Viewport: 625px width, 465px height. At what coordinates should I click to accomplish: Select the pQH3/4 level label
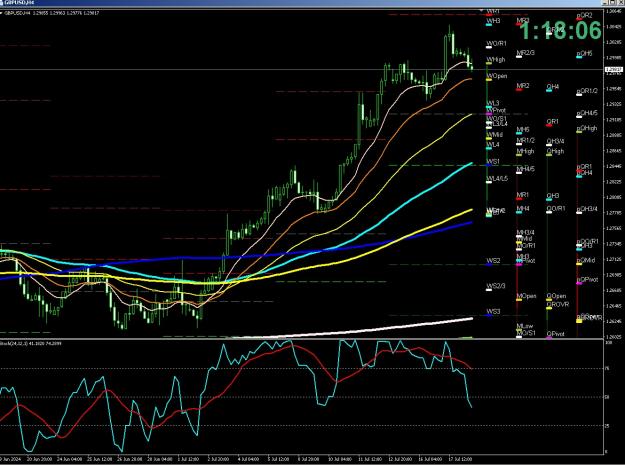pos(587,209)
